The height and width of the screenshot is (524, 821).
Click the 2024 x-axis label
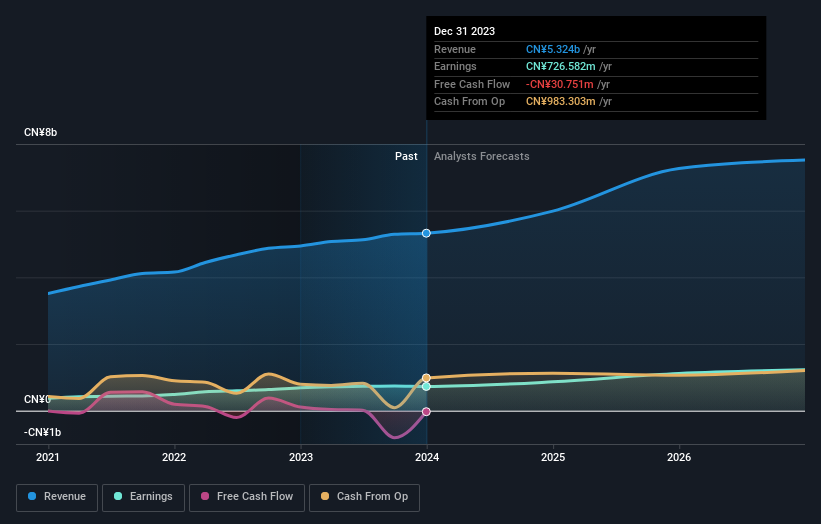pyautogui.click(x=427, y=458)
